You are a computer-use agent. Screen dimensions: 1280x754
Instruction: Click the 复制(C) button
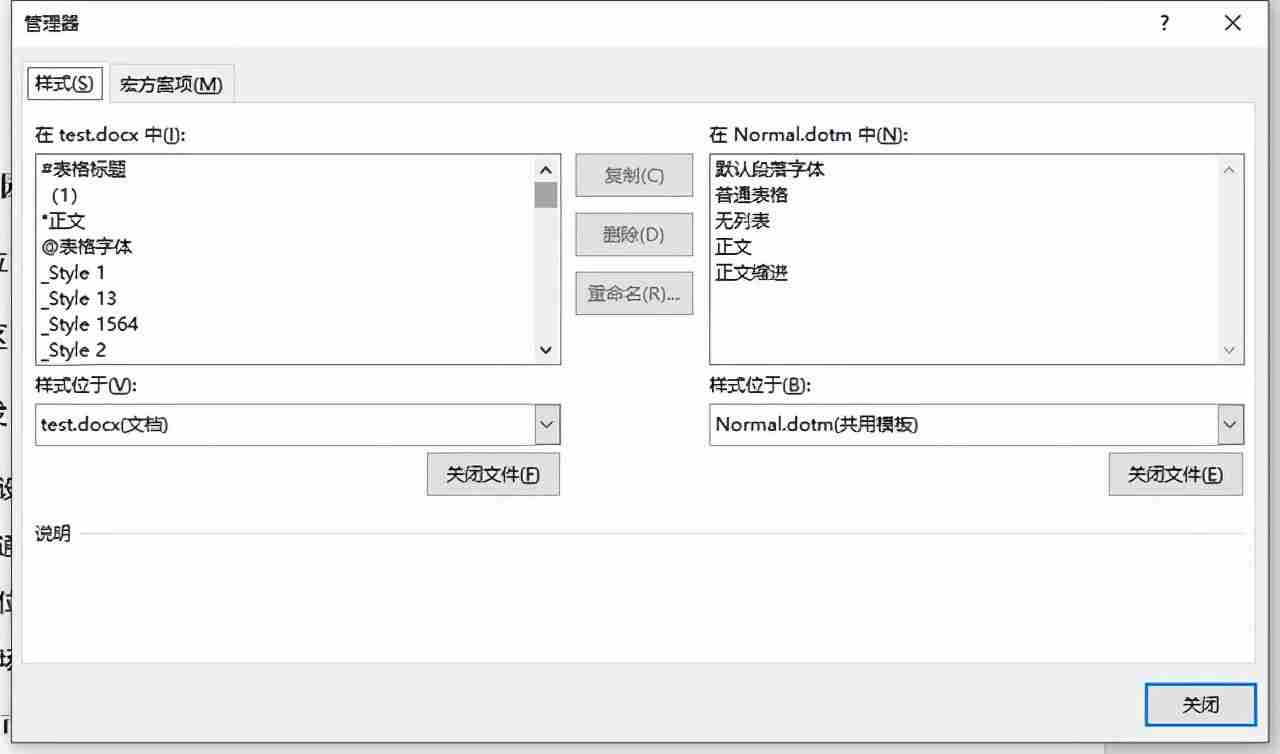633,175
